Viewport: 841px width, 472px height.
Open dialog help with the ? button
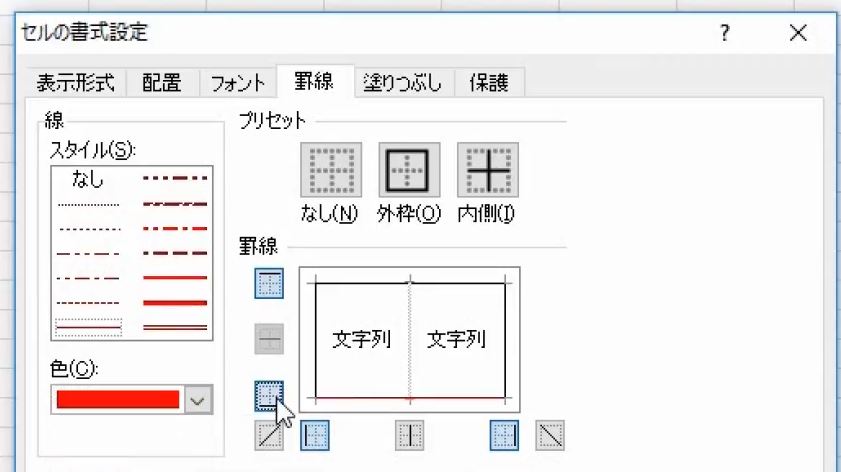[725, 33]
